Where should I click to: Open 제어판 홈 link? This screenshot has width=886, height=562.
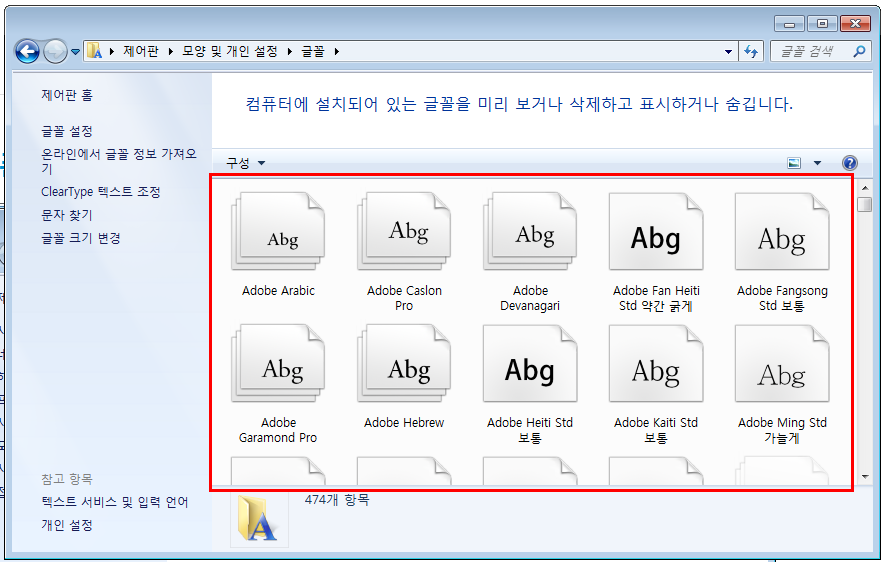point(67,95)
